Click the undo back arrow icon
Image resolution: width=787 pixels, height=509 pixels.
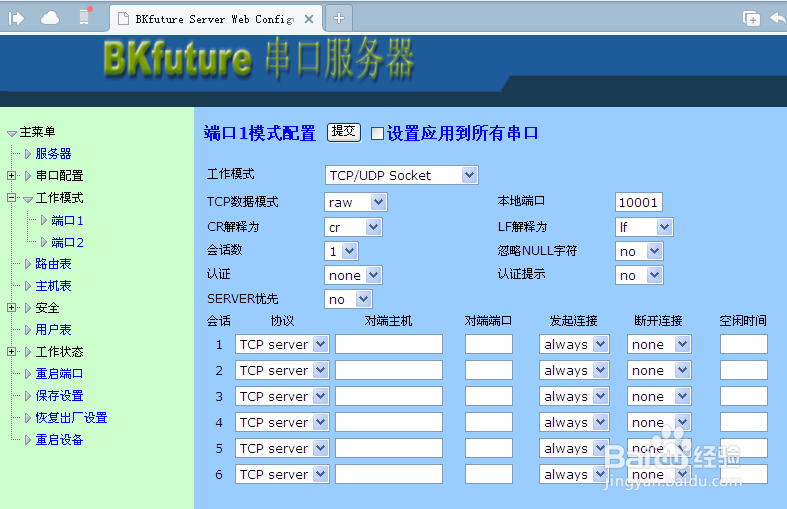(x=778, y=19)
